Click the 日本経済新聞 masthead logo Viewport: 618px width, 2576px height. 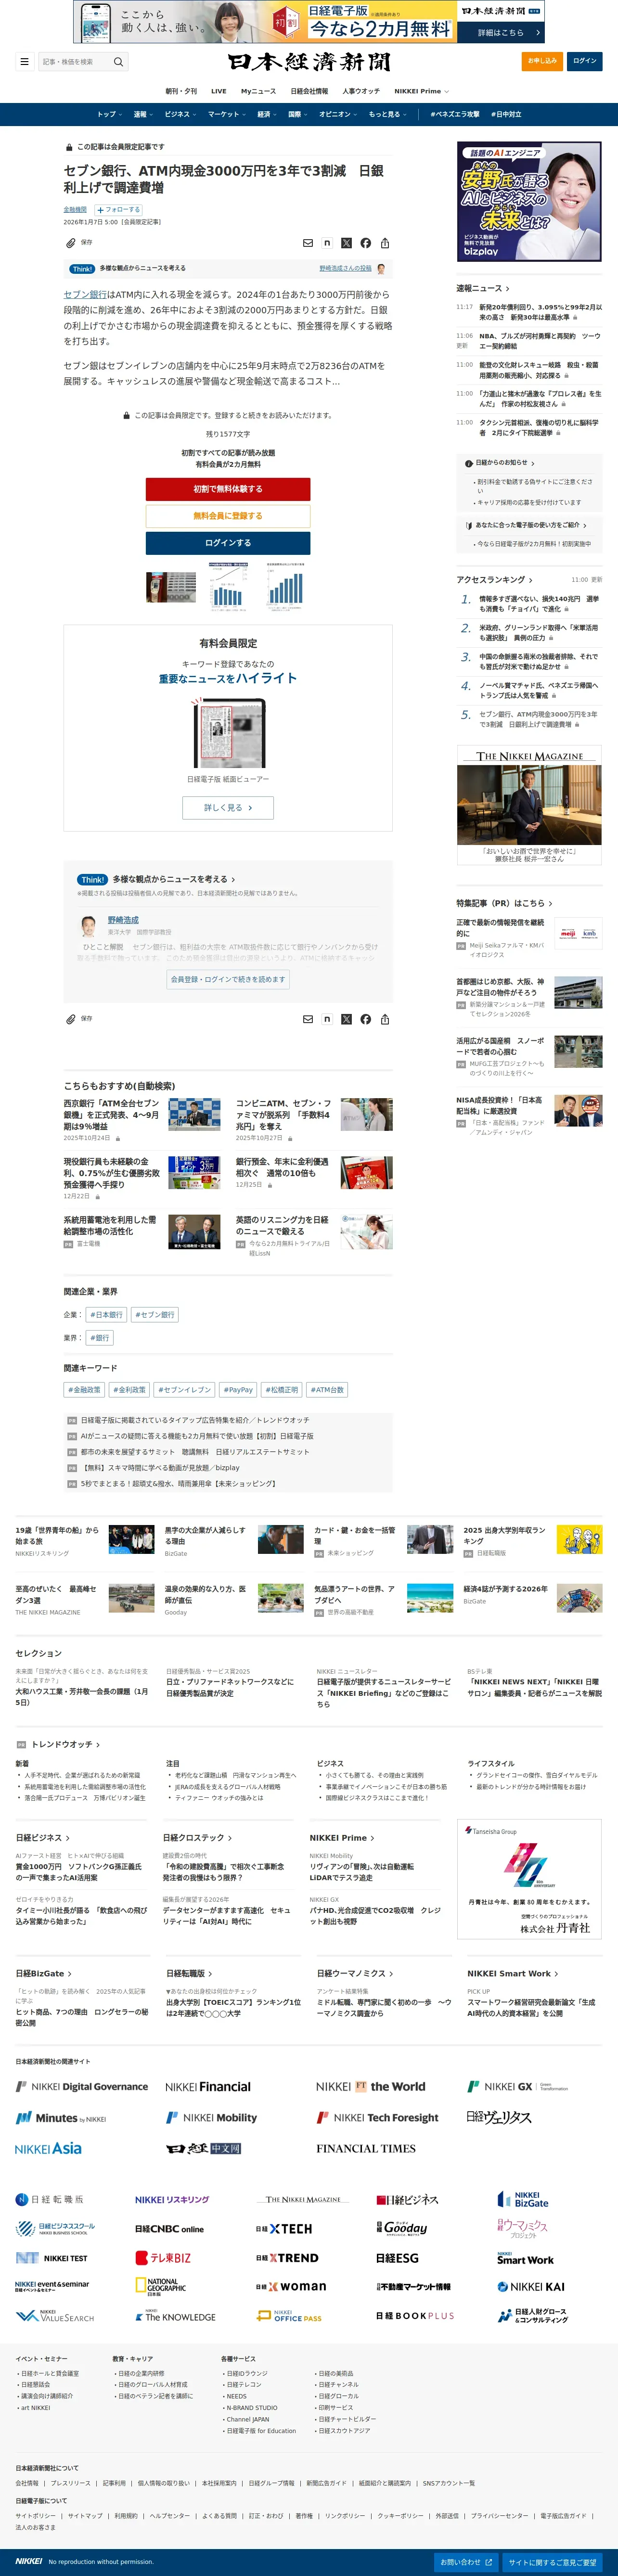pos(309,62)
